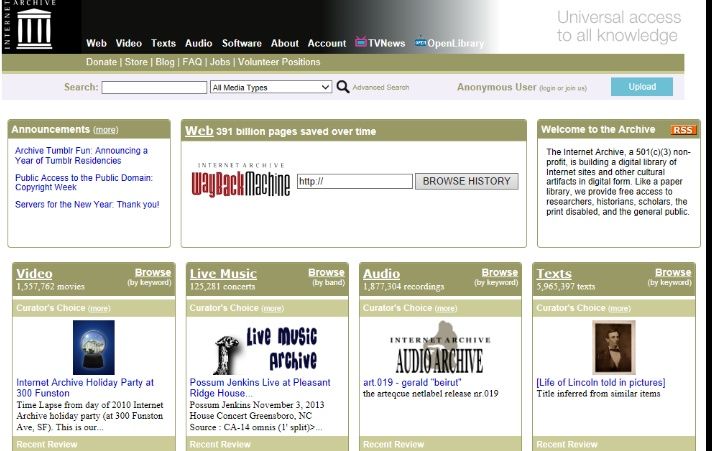712x451 pixels.
Task: Open art.019 - gerald "beirut" link
Action: click(412, 382)
